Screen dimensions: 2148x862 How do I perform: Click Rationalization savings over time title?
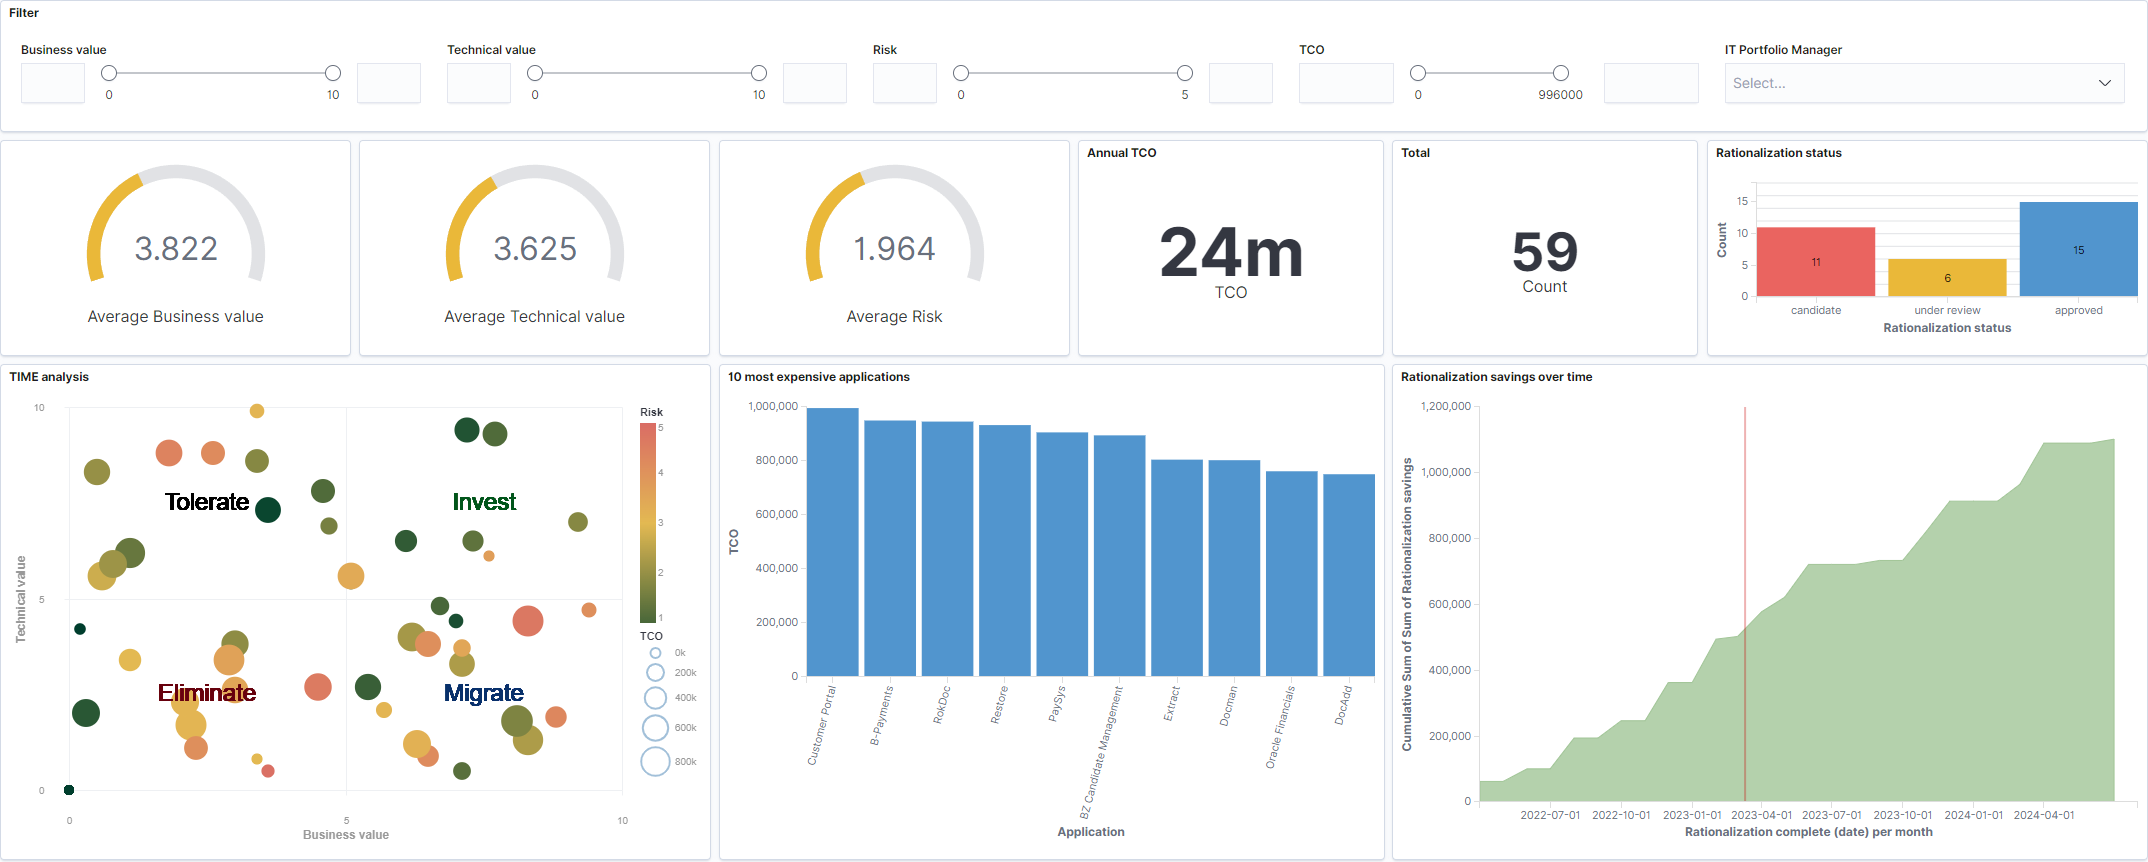1496,377
